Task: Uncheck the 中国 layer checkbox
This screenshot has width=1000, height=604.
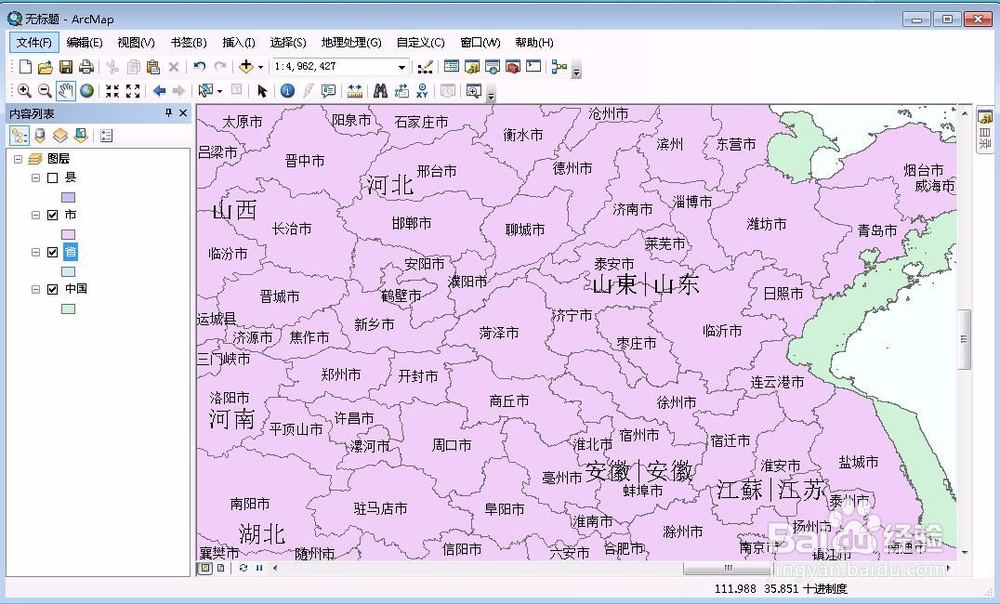Action: coord(53,289)
